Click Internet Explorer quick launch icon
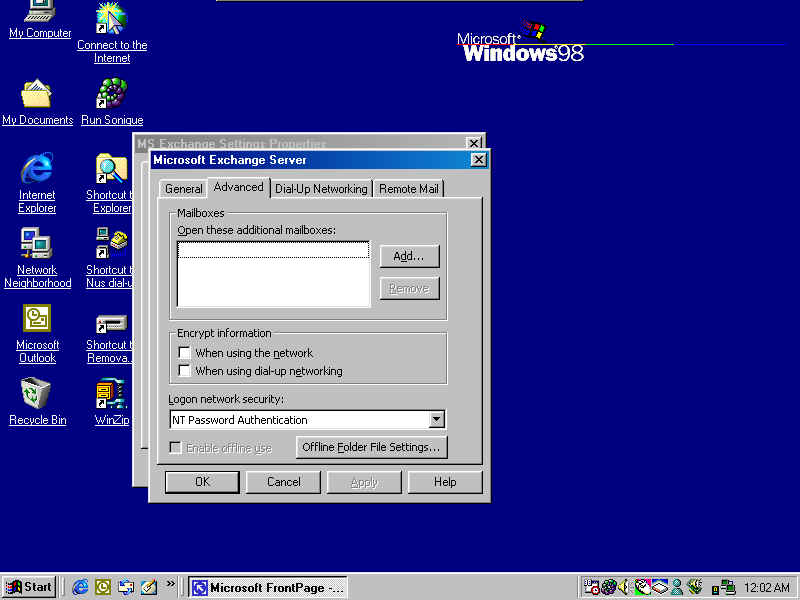The image size is (800, 600). coord(80,587)
